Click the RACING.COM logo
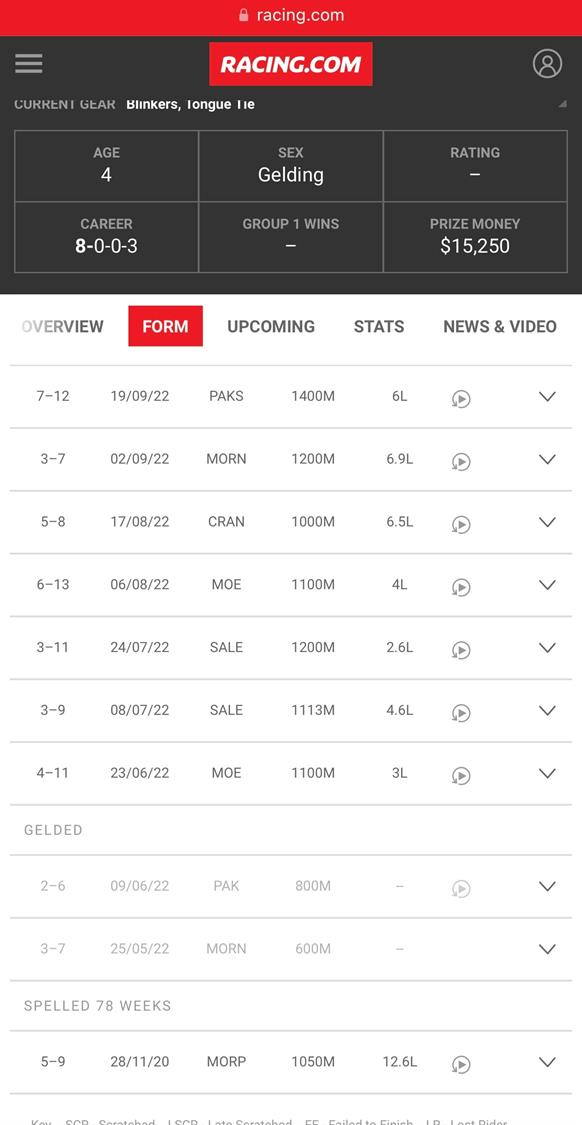 pos(291,64)
